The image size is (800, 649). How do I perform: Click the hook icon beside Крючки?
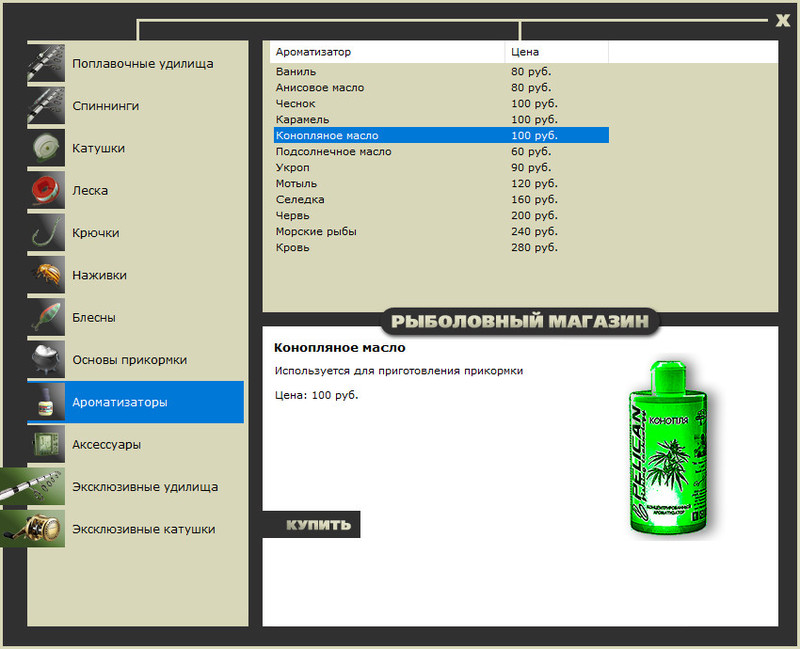point(46,233)
